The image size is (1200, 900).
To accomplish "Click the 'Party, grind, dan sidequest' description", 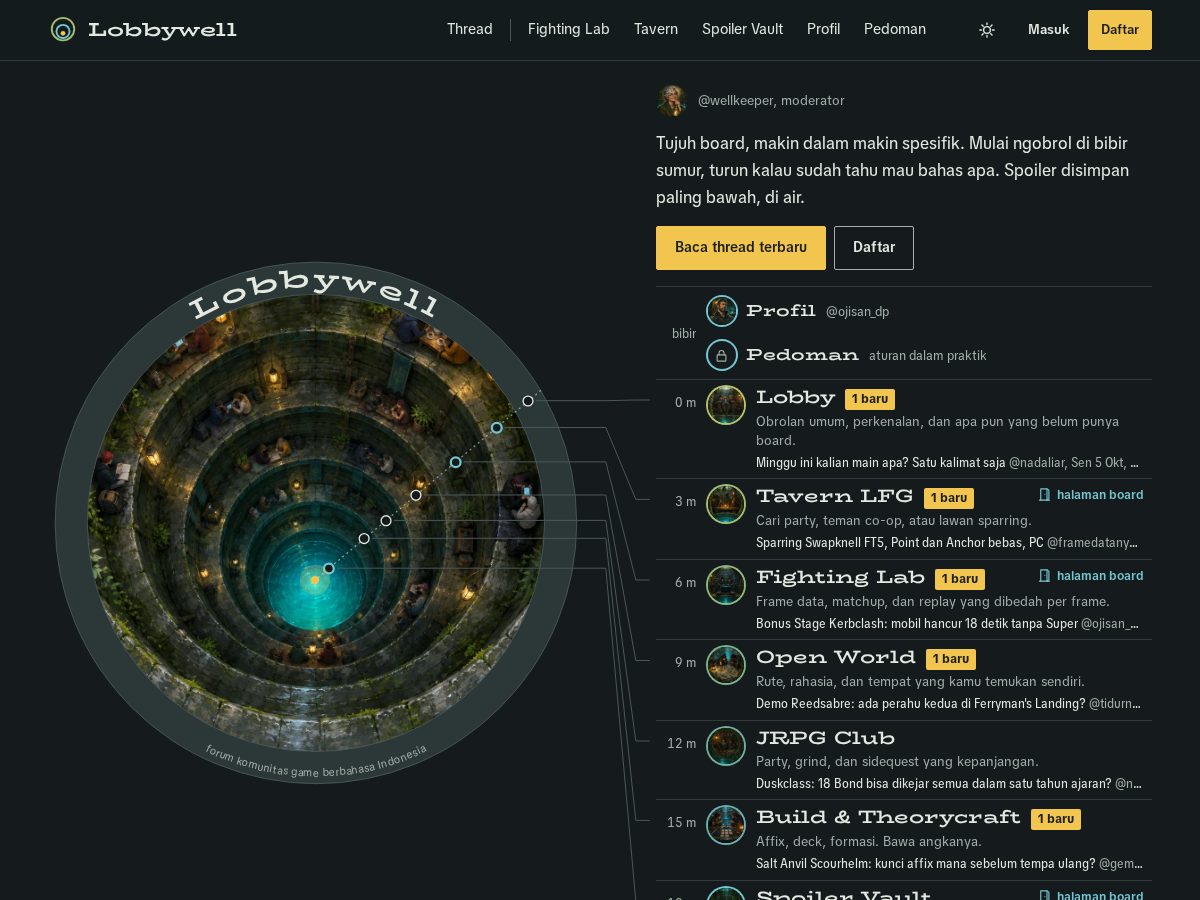I will point(897,761).
